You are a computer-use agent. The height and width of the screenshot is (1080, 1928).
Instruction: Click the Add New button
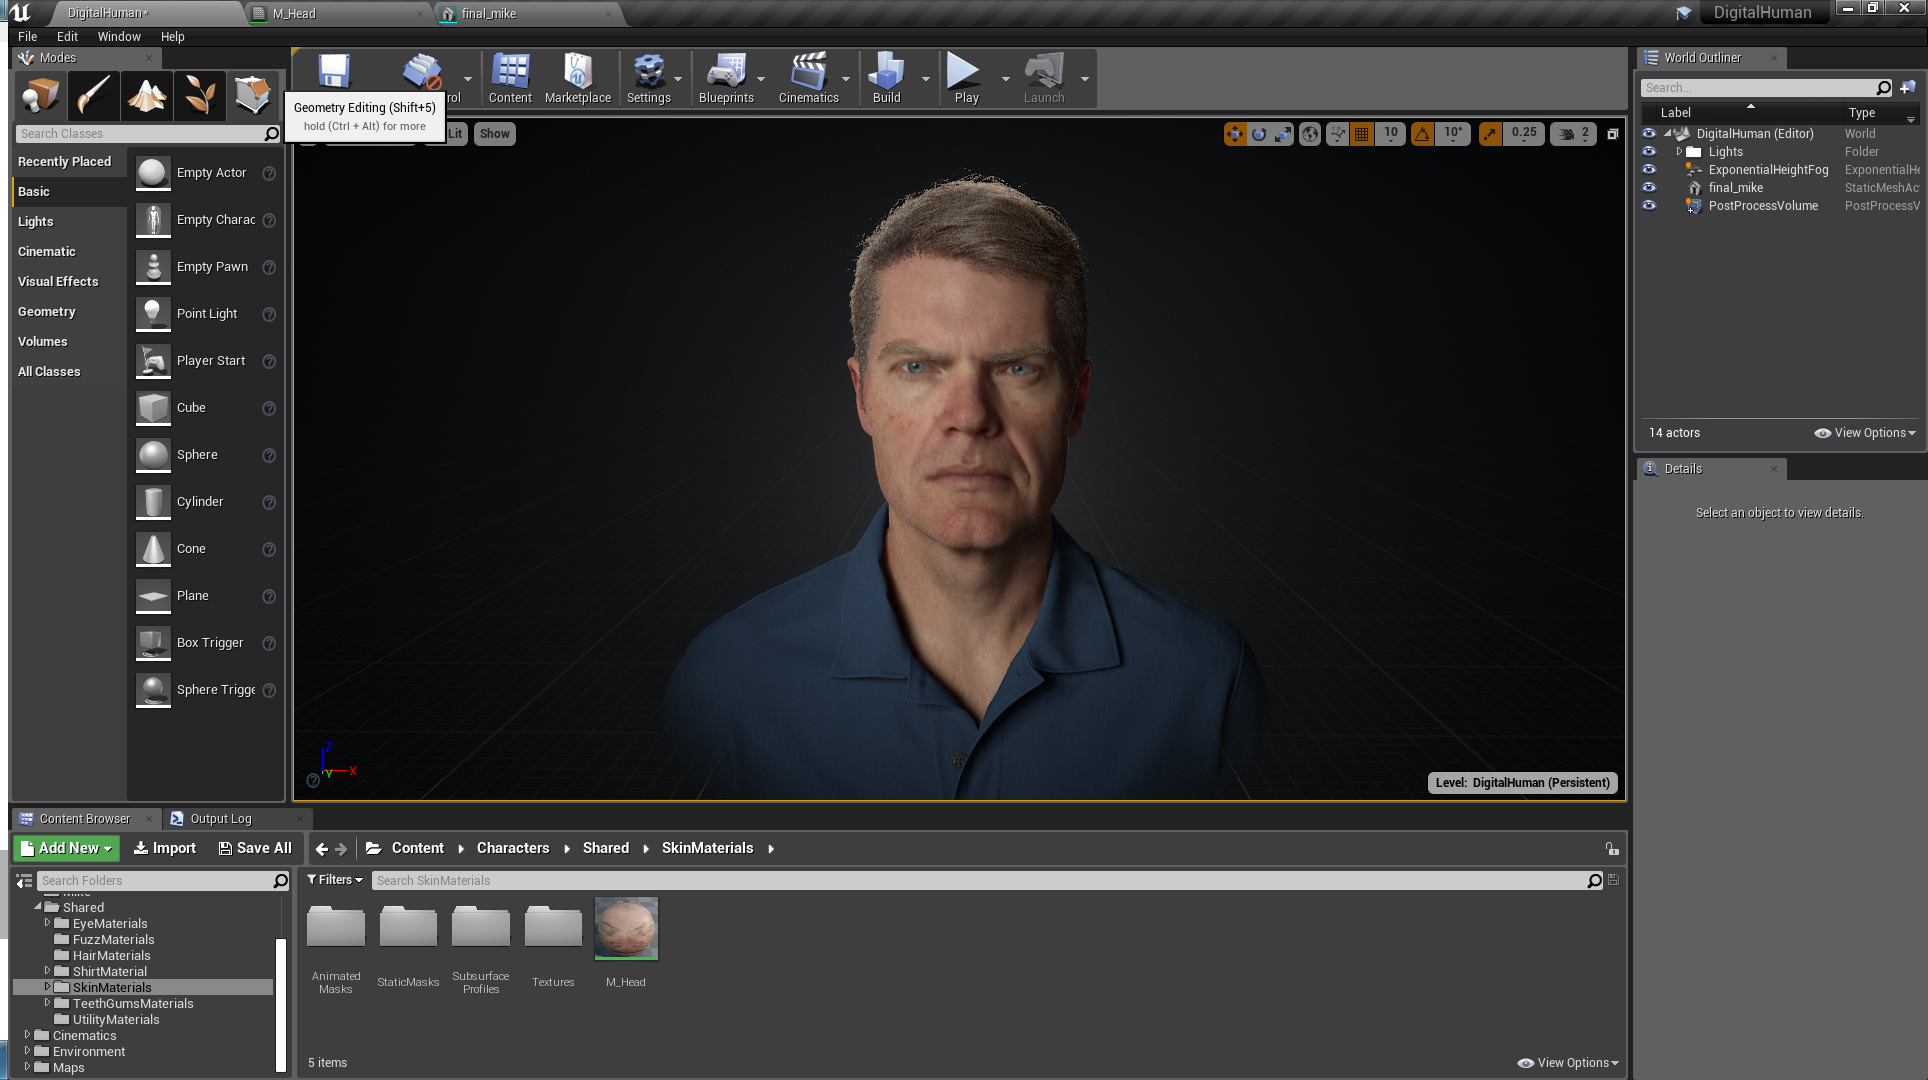coord(66,848)
